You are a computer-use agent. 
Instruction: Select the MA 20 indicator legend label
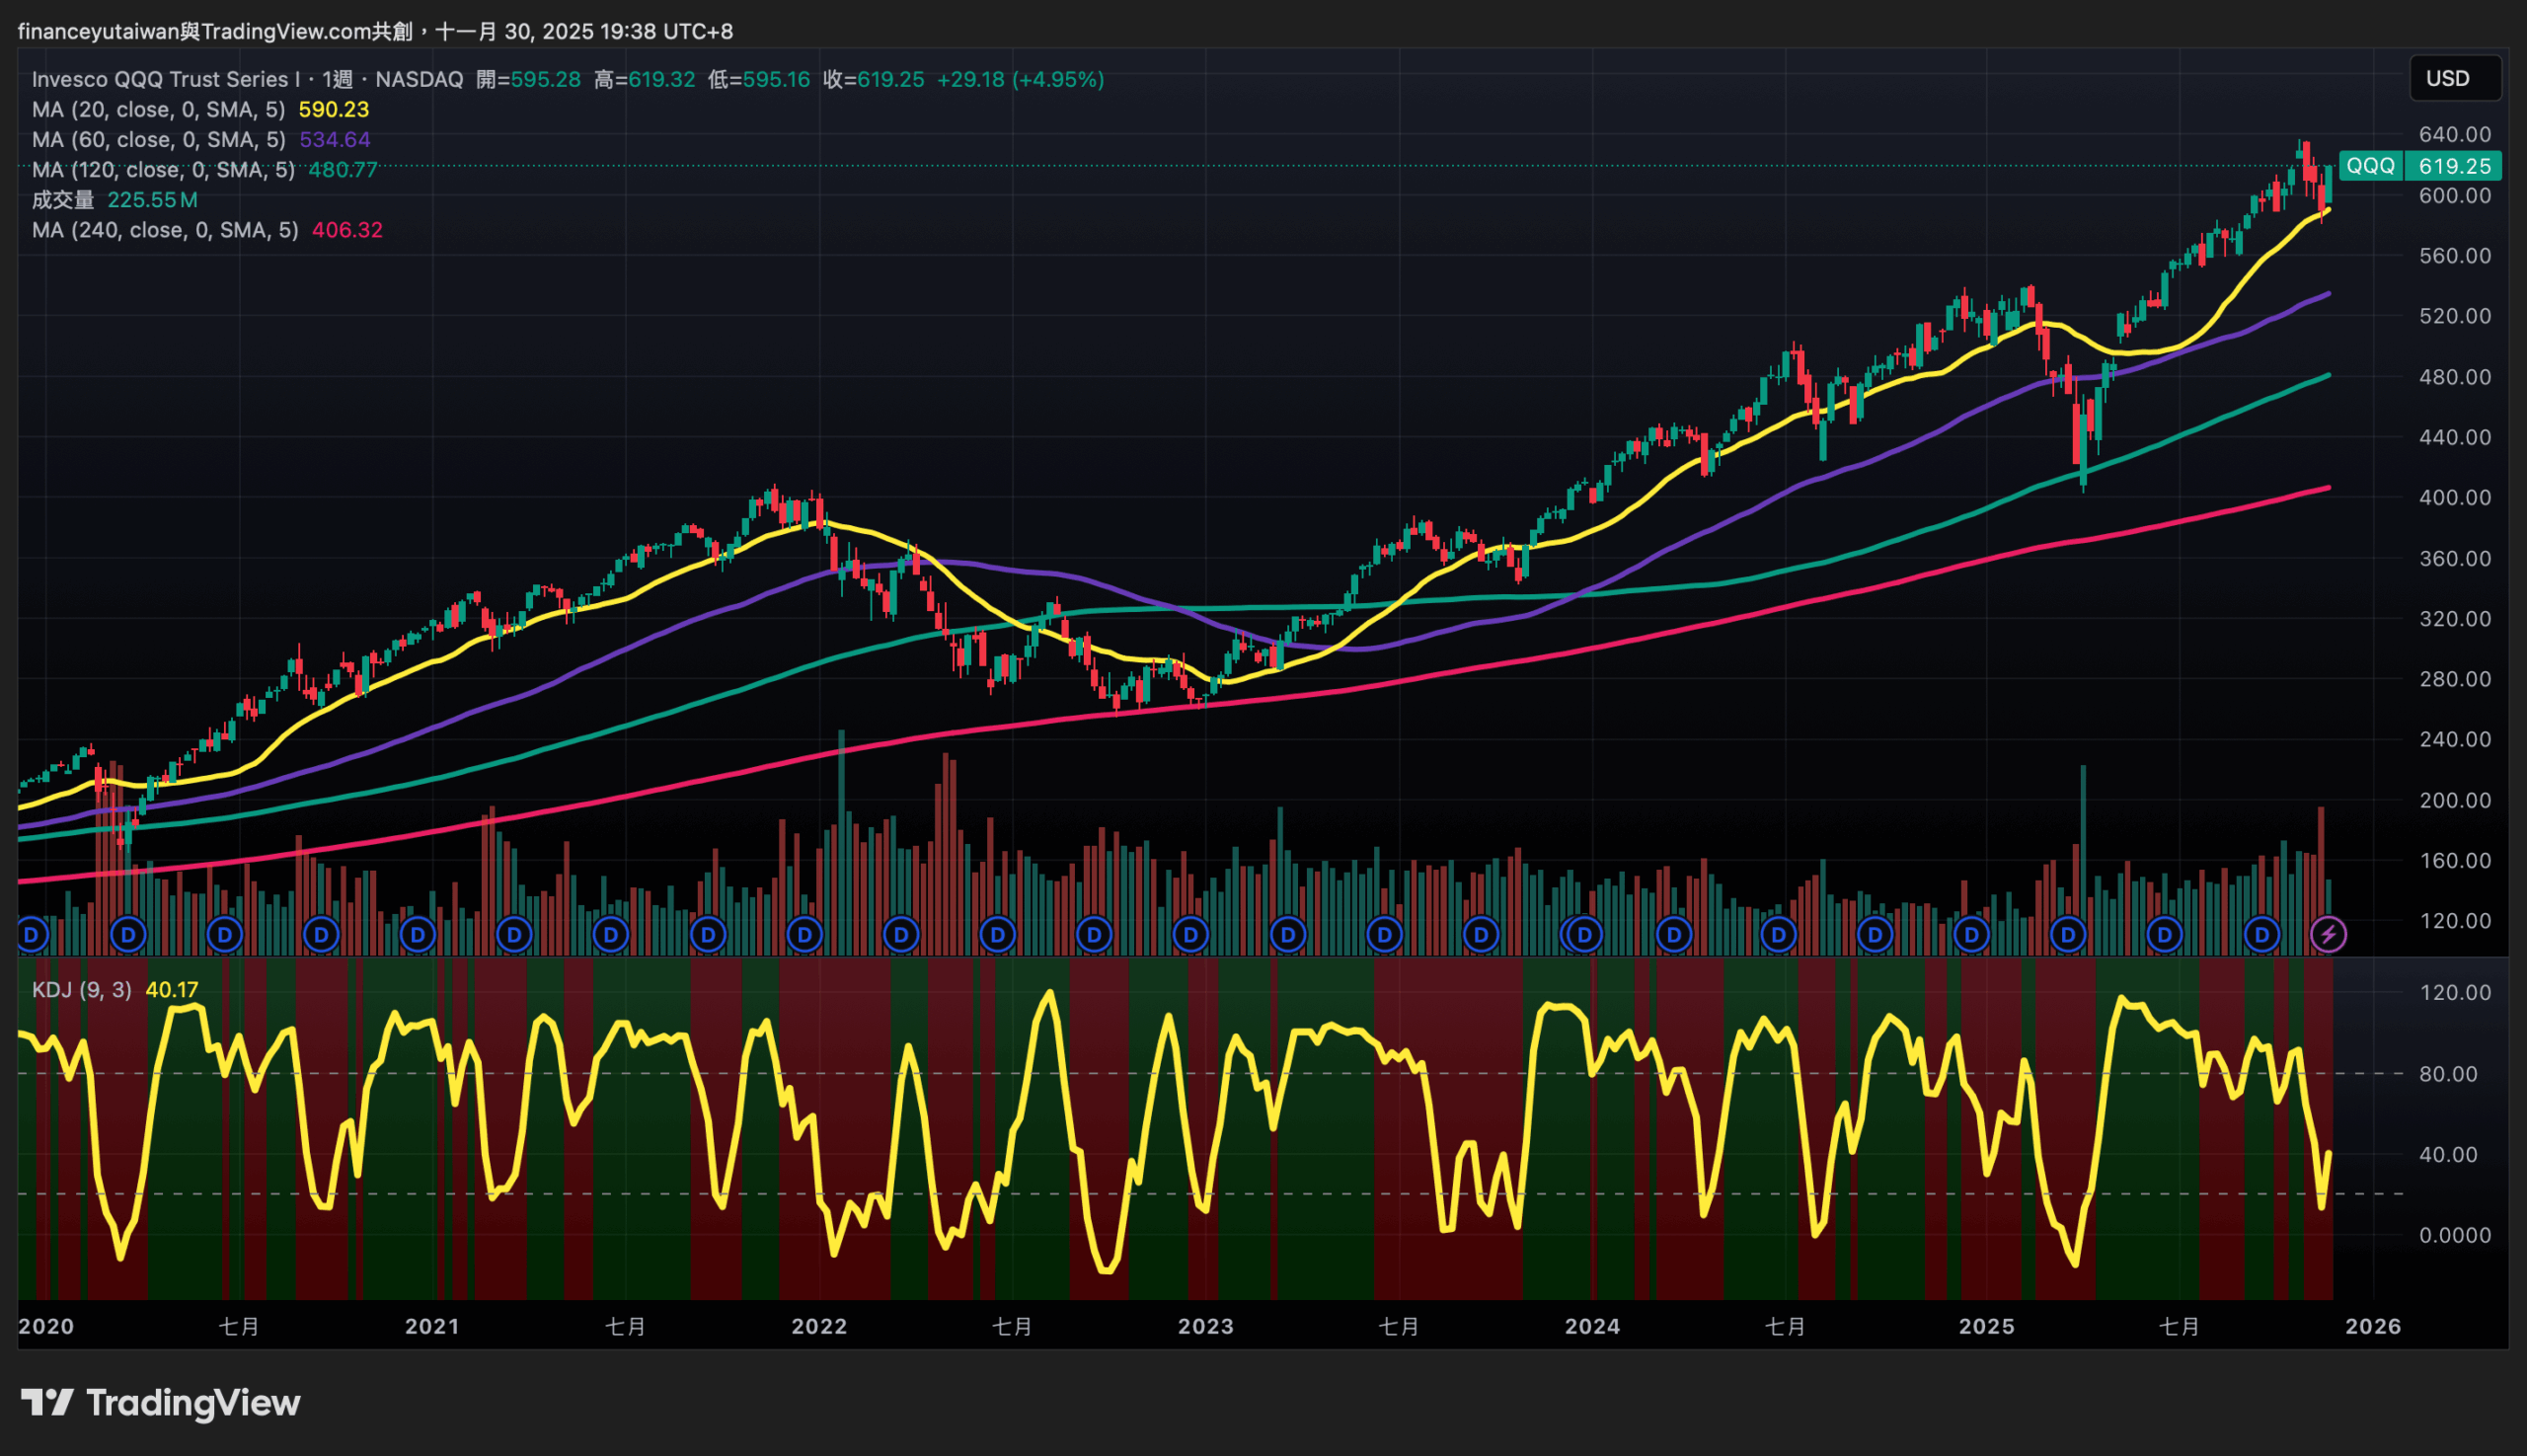coord(158,109)
